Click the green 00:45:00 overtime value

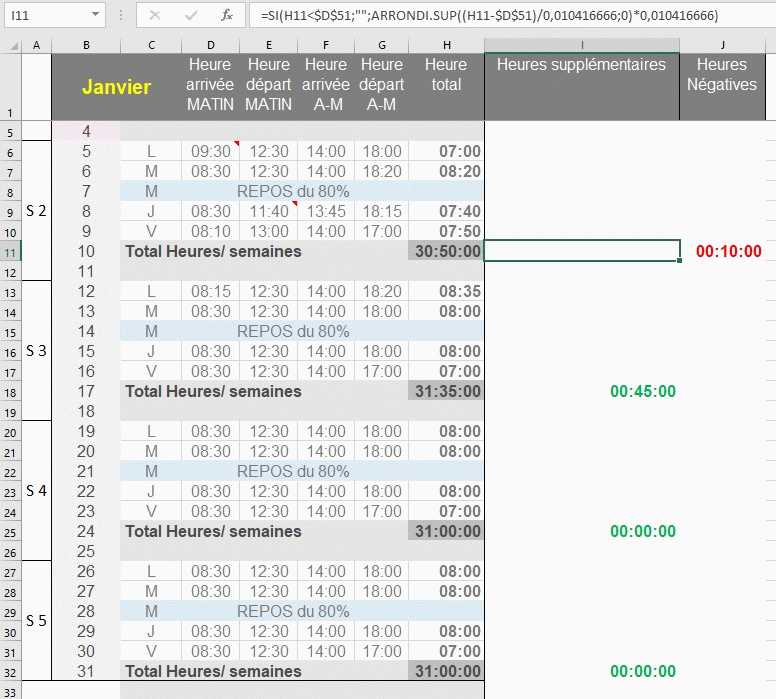pyautogui.click(x=642, y=392)
